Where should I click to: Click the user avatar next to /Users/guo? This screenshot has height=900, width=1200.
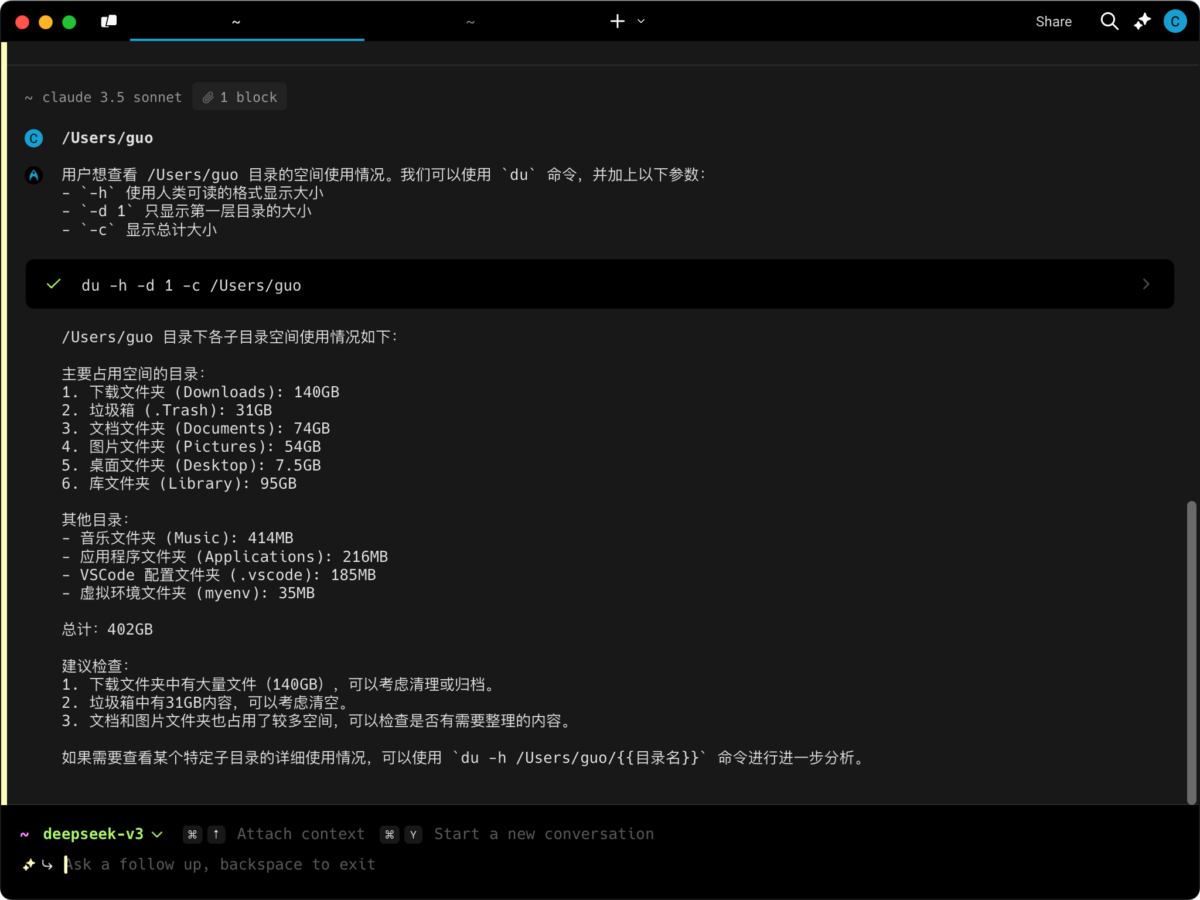pyautogui.click(x=34, y=138)
